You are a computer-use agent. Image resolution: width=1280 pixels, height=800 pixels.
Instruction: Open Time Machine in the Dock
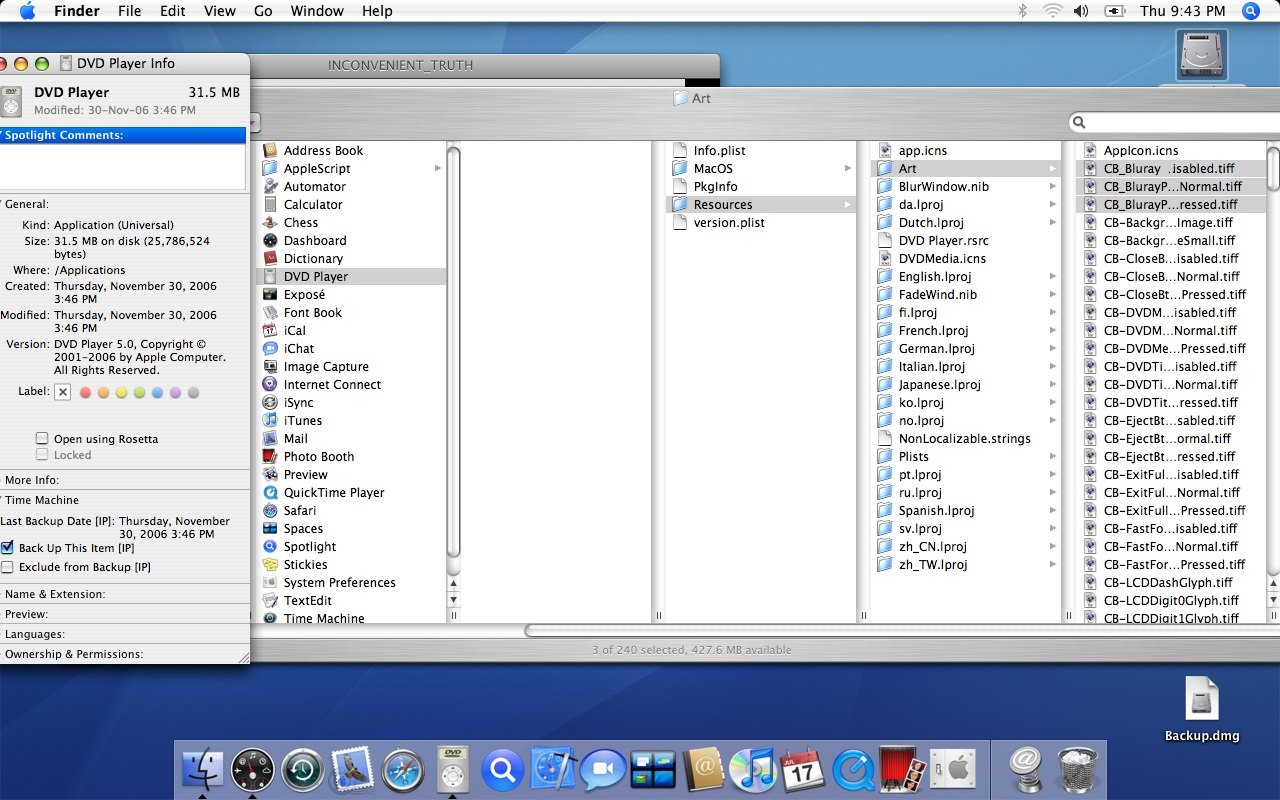pyautogui.click(x=301, y=769)
